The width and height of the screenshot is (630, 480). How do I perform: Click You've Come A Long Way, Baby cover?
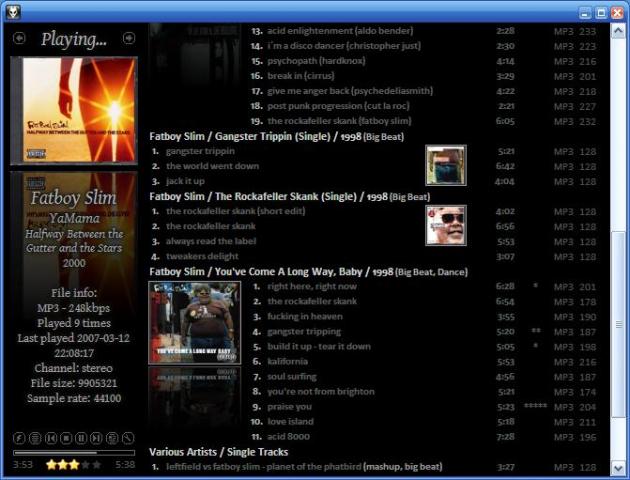coord(195,323)
